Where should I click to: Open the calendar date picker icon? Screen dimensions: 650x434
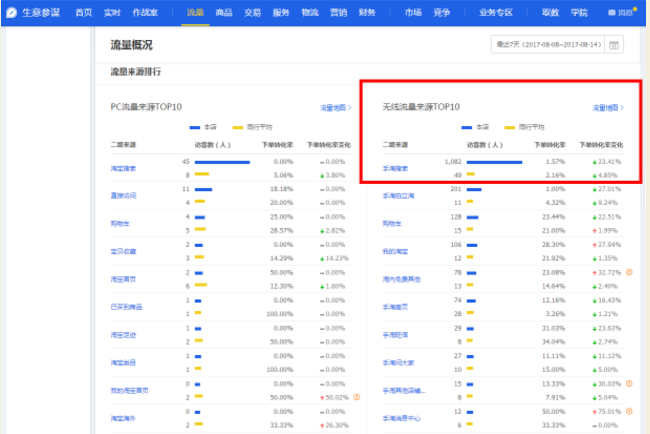point(614,45)
